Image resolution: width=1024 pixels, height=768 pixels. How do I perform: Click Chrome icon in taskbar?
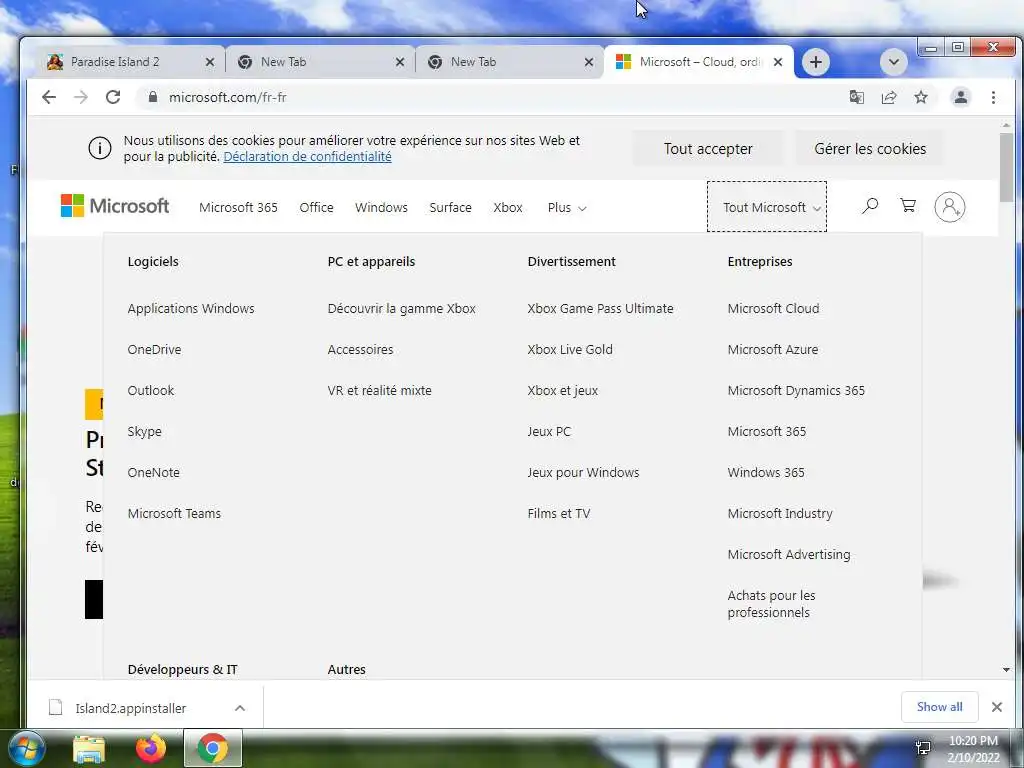coord(212,748)
